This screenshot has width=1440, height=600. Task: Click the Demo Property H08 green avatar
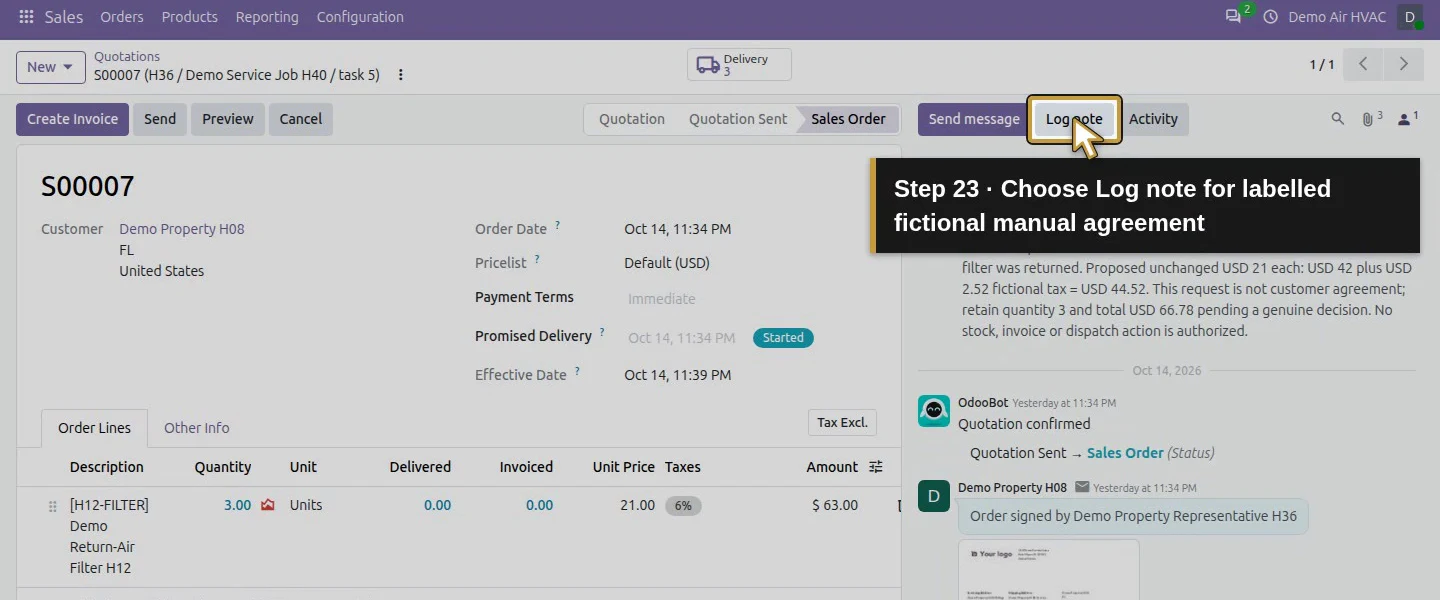pyautogui.click(x=934, y=496)
